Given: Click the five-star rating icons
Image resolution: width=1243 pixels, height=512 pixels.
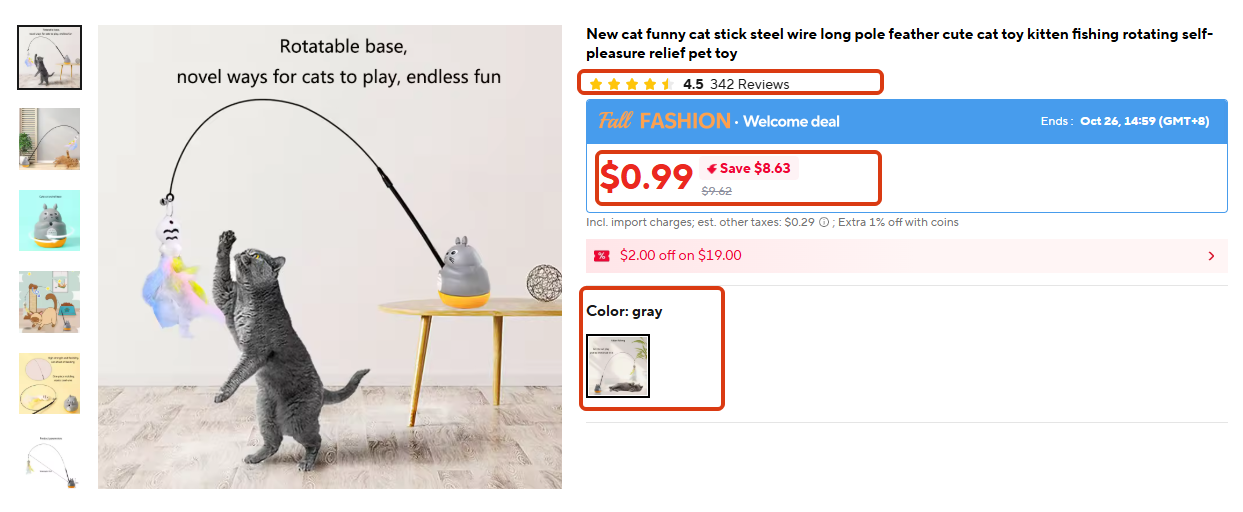Looking at the screenshot, I should click(631, 84).
